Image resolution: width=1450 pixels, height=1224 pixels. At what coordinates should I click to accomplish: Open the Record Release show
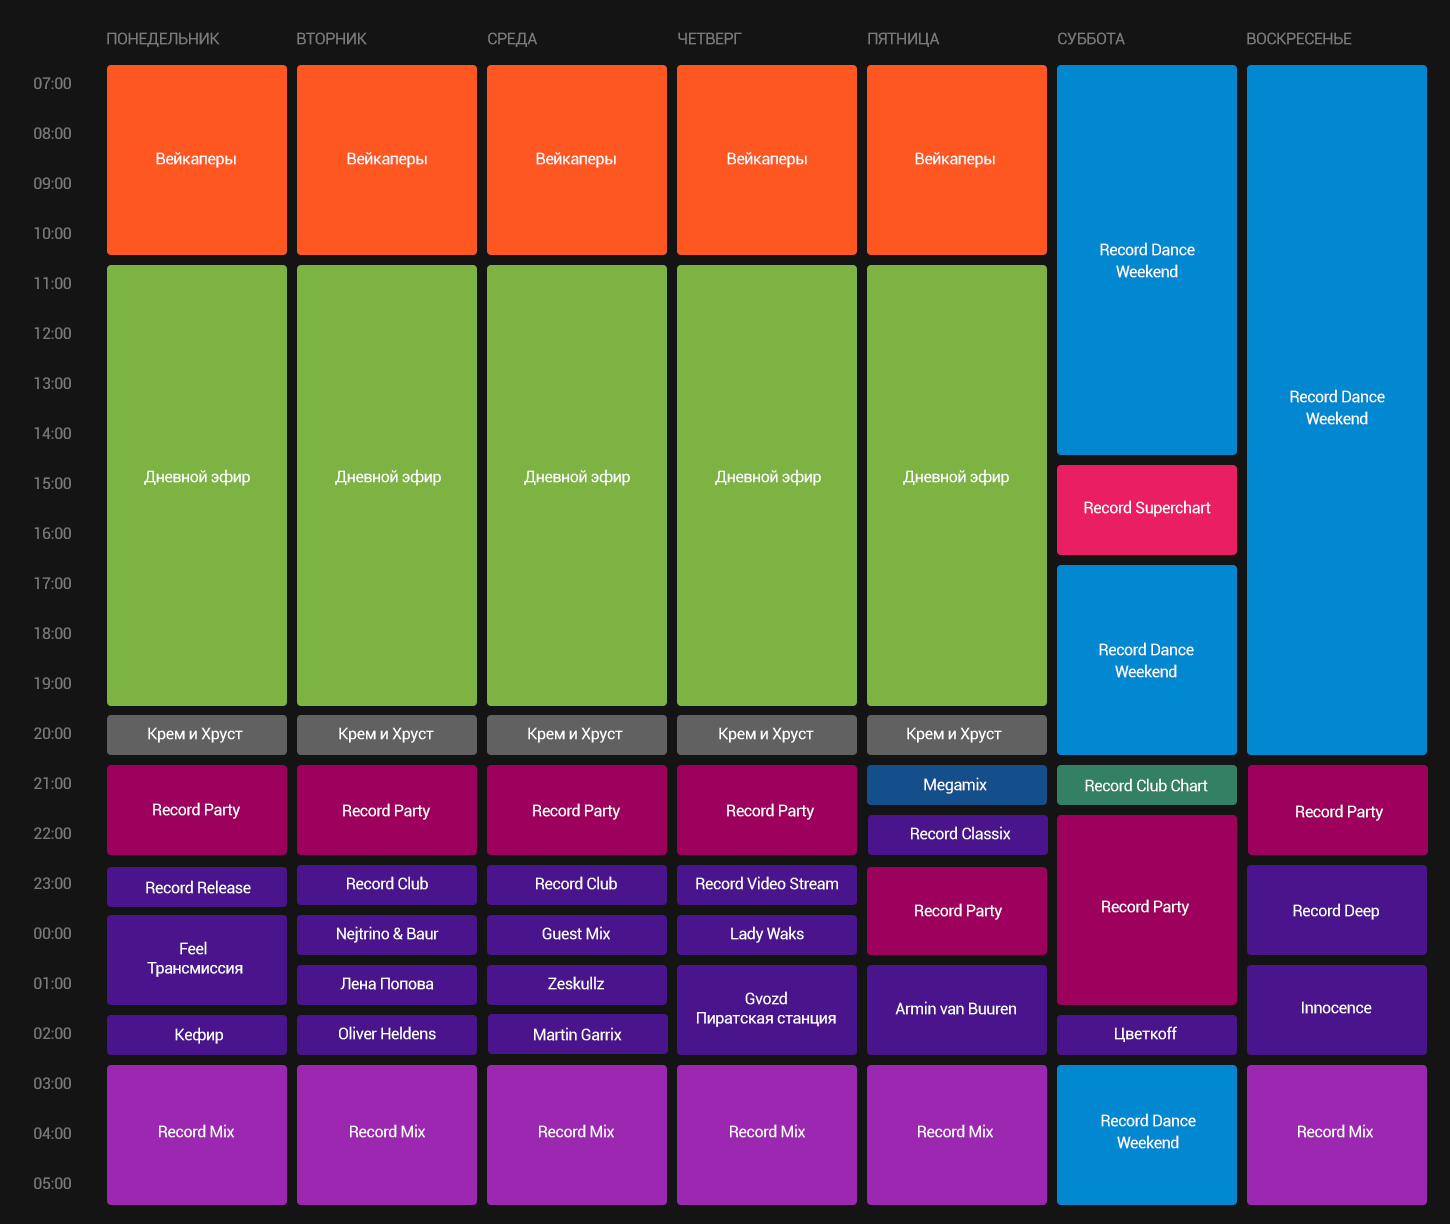197,887
